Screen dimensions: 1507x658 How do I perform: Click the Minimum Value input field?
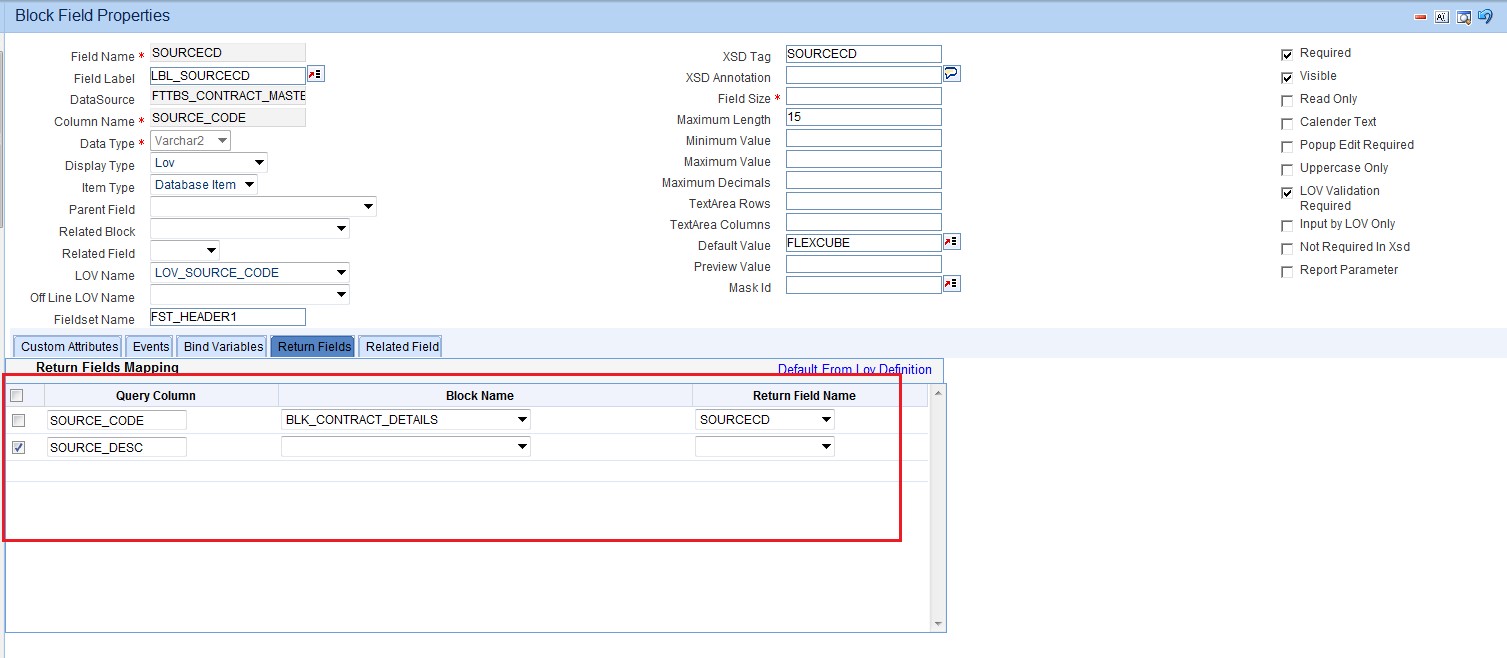tap(864, 138)
